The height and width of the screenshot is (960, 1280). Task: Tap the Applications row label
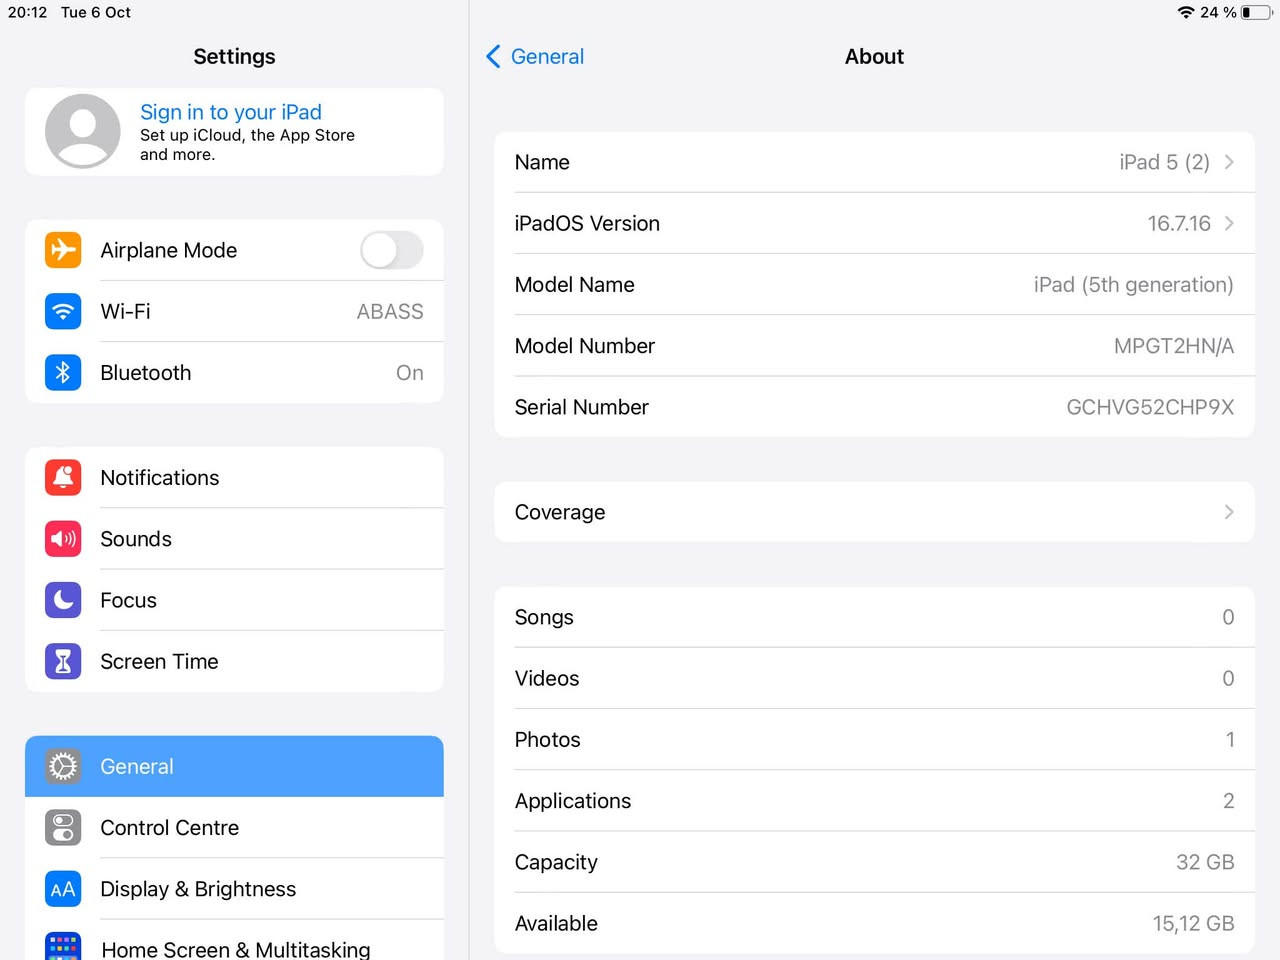click(x=573, y=801)
